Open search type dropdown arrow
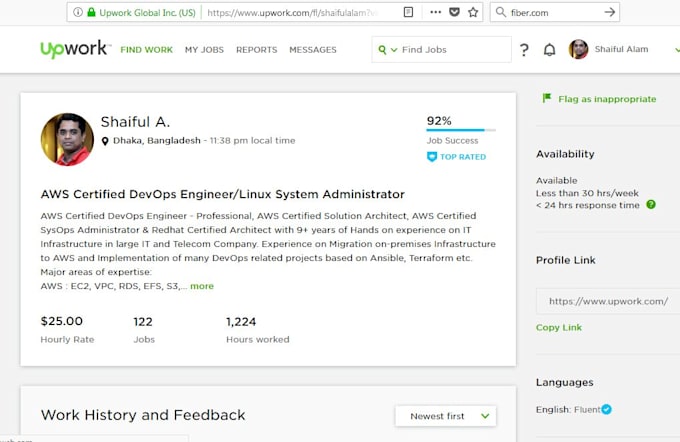 (x=394, y=50)
